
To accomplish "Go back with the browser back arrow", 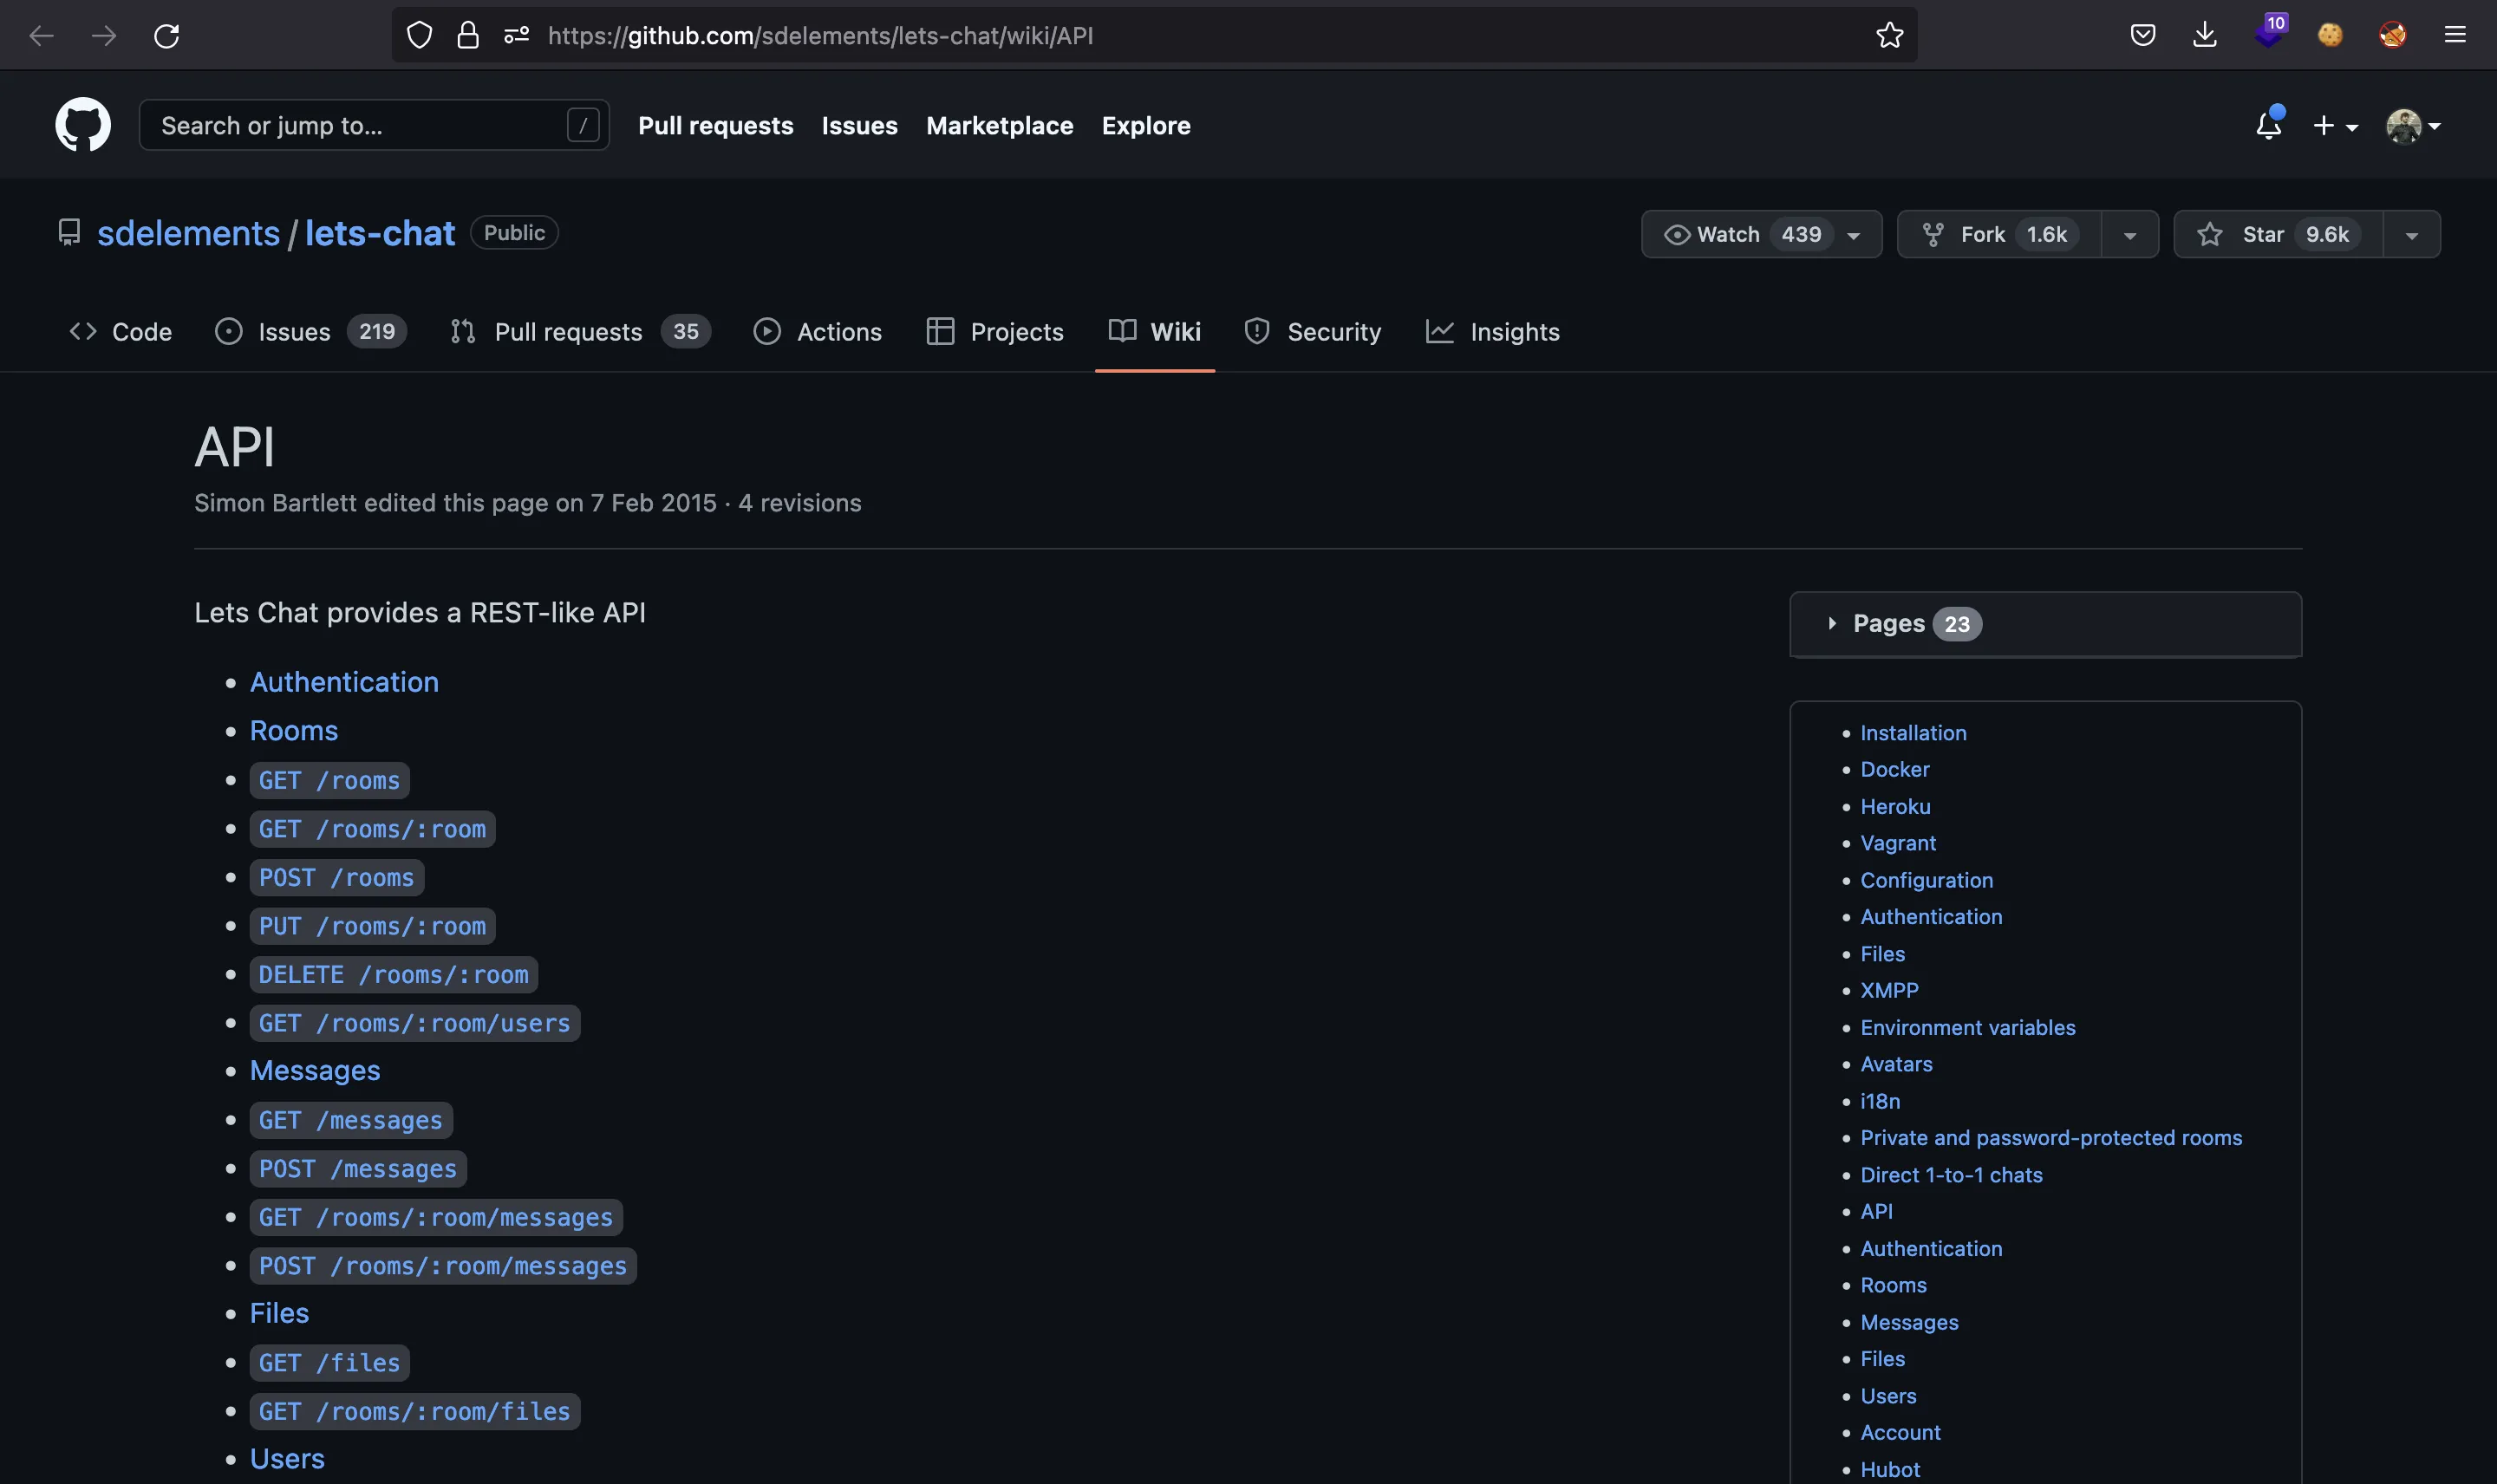I will [x=41, y=36].
